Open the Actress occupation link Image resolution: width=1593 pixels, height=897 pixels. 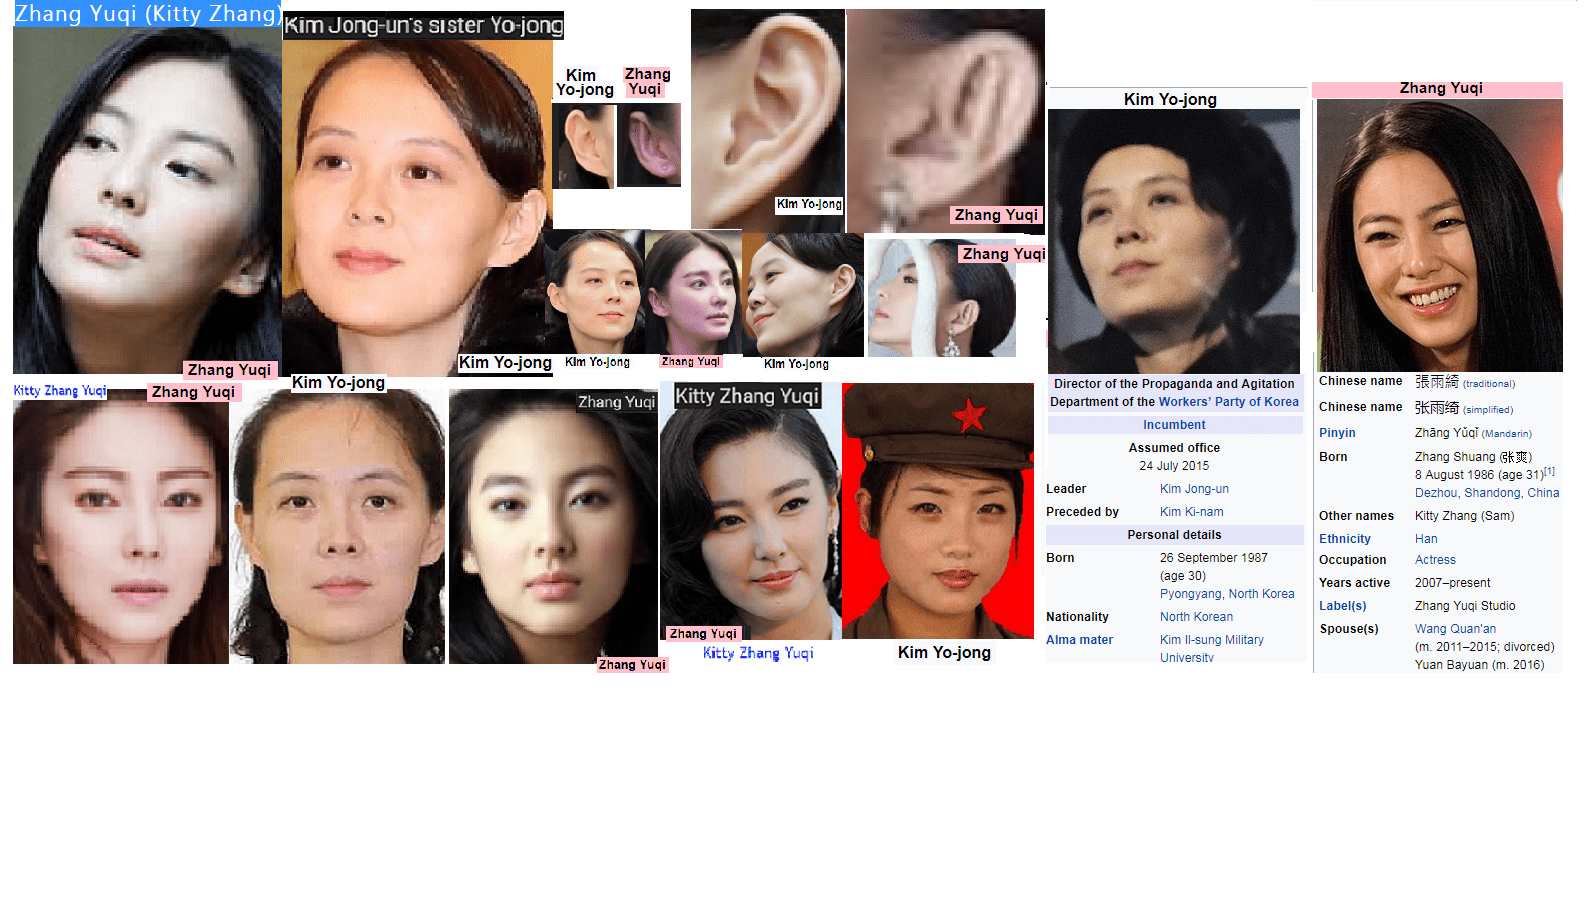[x=1435, y=560]
